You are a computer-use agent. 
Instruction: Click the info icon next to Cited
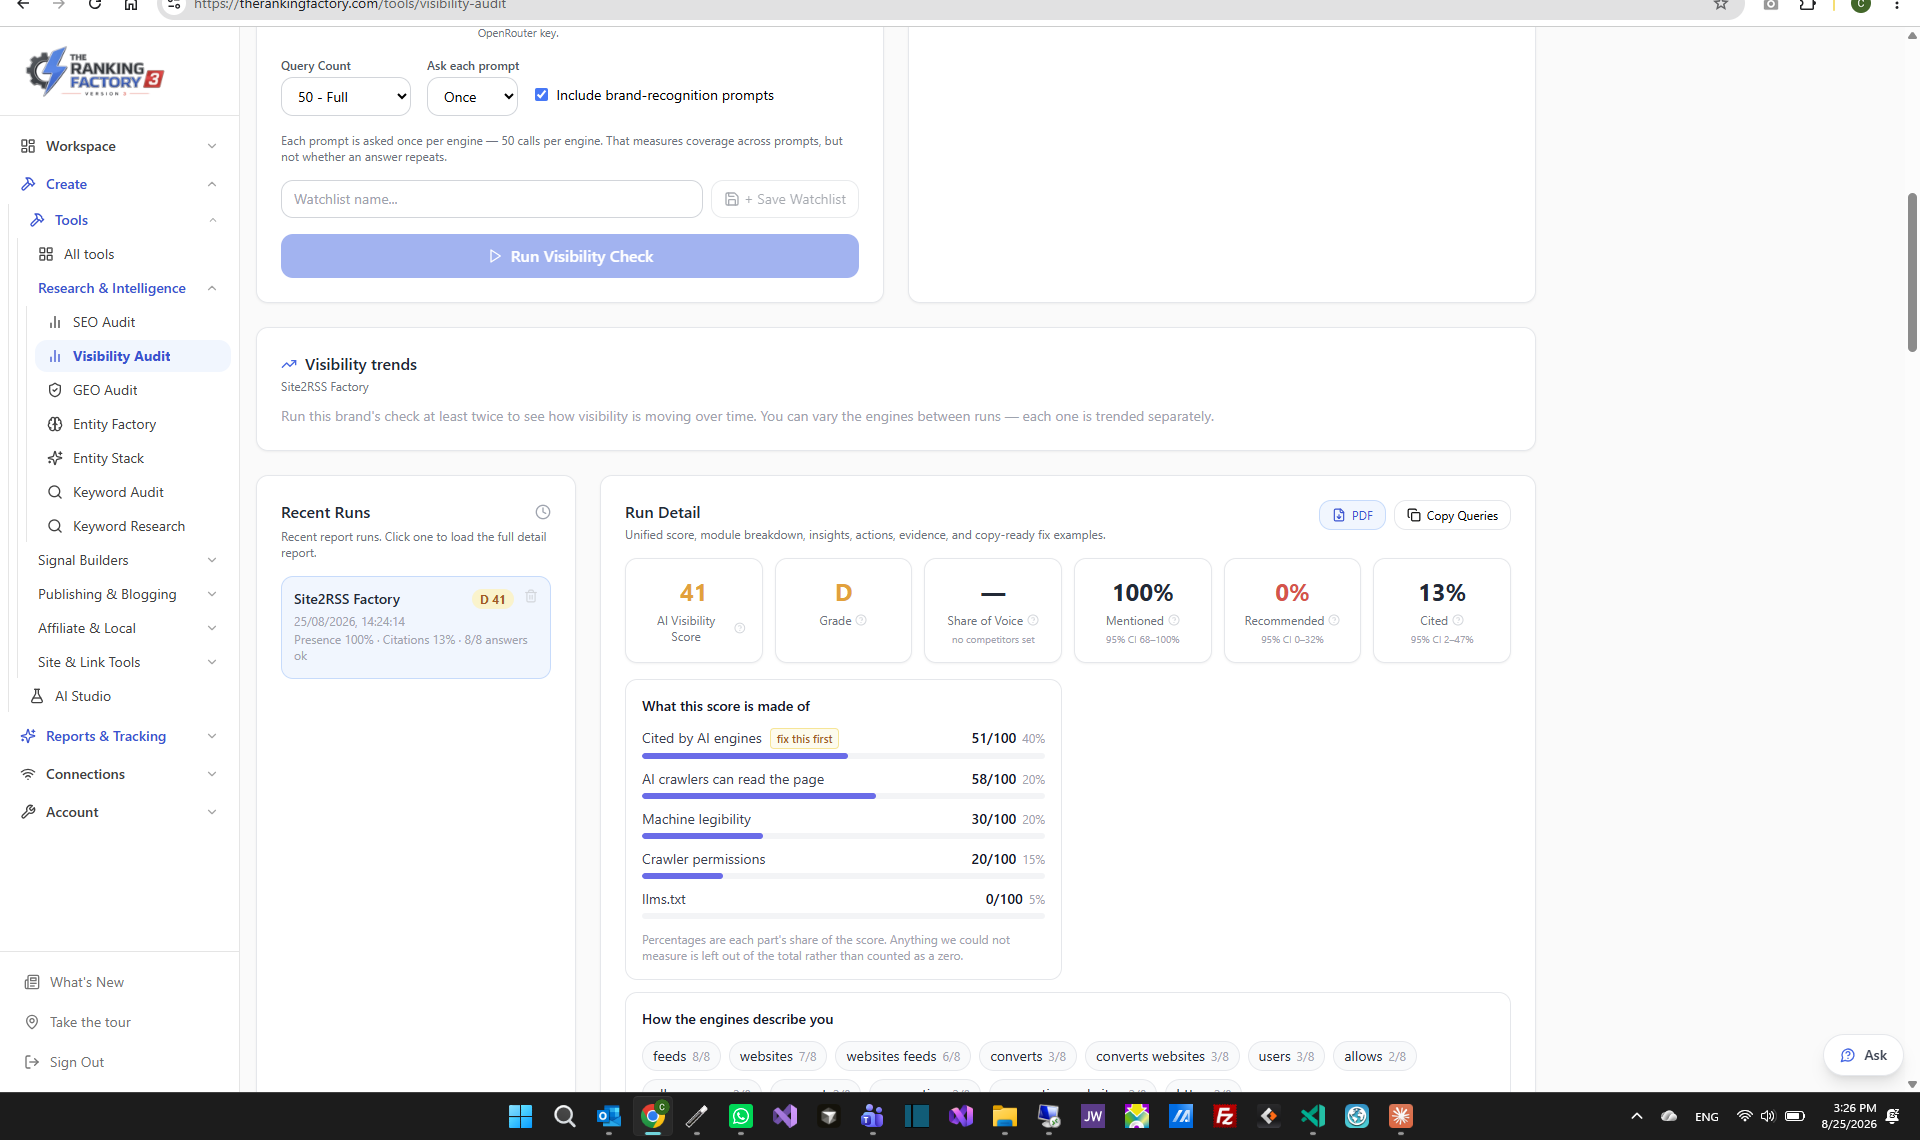click(x=1458, y=620)
